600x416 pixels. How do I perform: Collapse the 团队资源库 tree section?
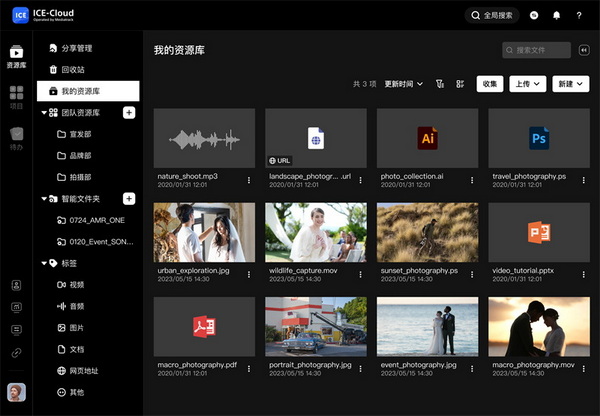coord(44,113)
